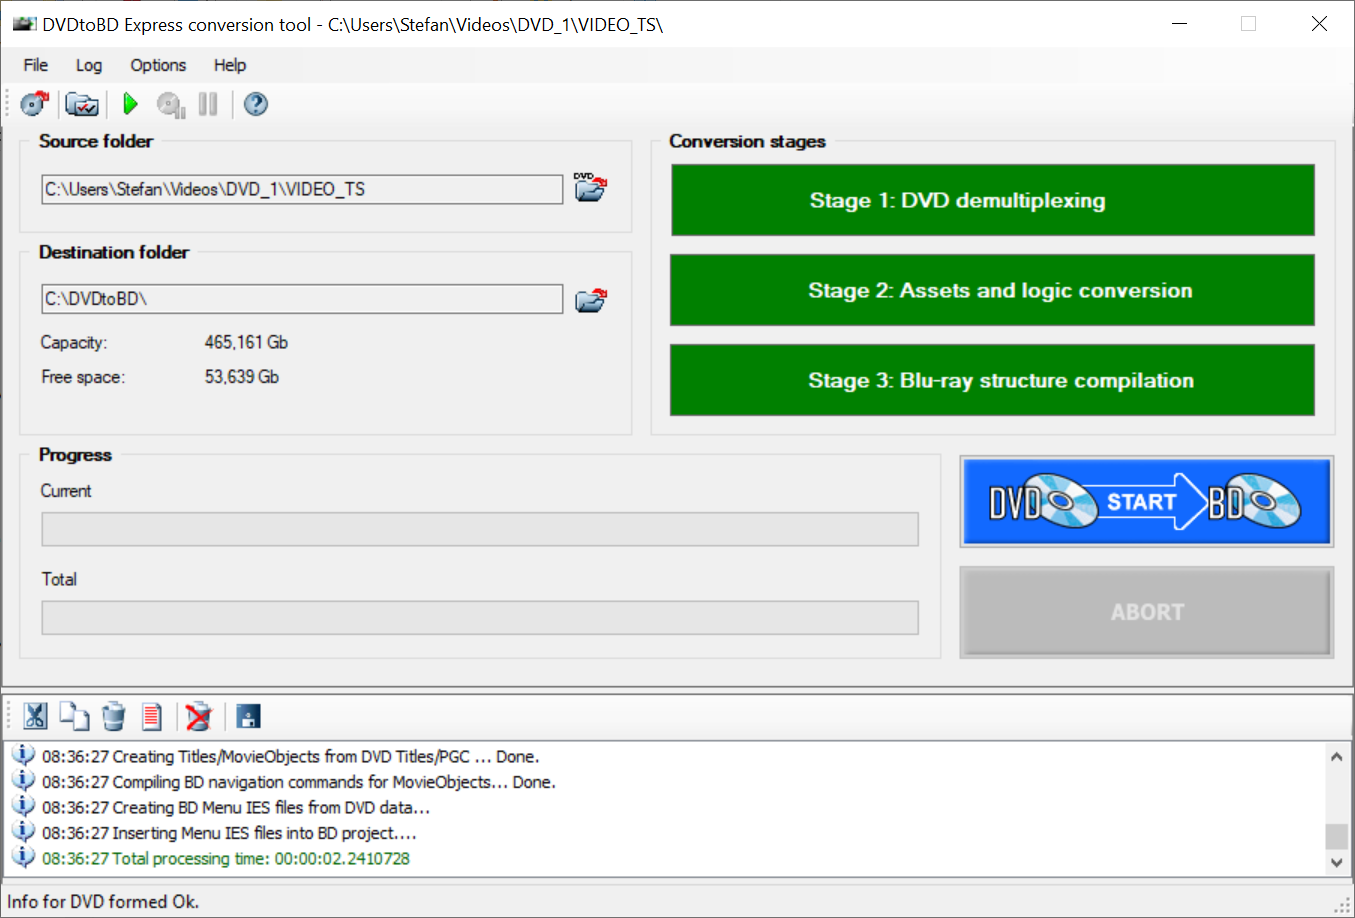Click the log scrollbar up arrow
The width and height of the screenshot is (1355, 918).
(x=1336, y=757)
